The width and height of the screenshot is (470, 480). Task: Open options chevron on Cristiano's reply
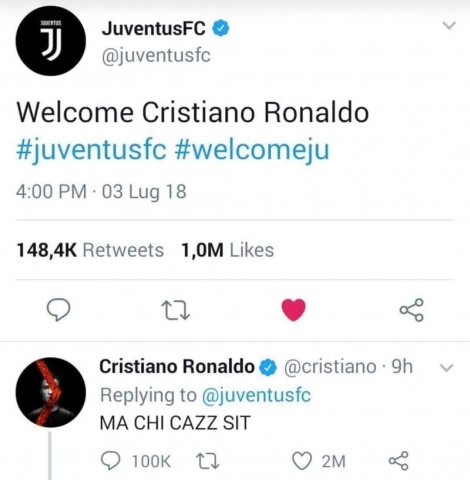point(447,368)
